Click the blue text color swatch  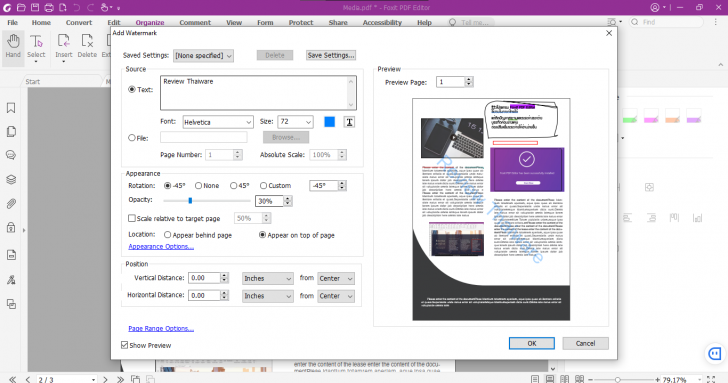329,122
